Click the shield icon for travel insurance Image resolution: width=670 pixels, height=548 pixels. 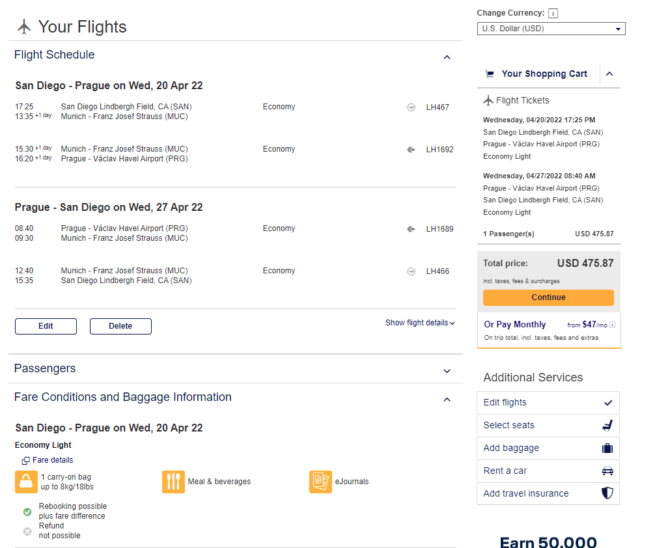(x=607, y=493)
